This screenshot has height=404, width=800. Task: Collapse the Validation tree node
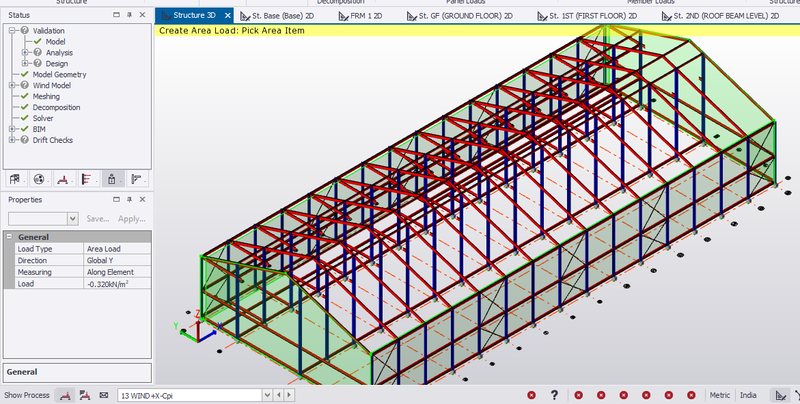[12, 31]
